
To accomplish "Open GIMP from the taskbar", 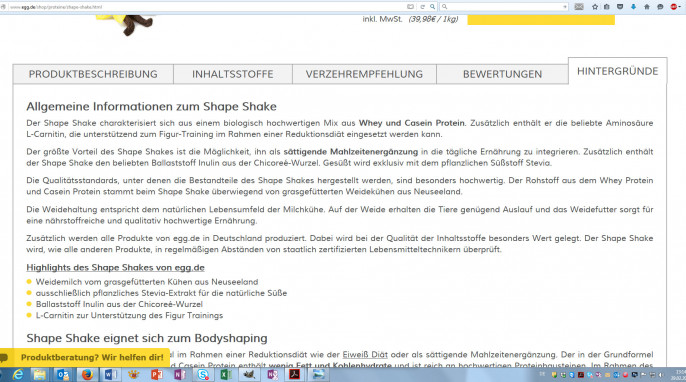I will (x=249, y=375).
